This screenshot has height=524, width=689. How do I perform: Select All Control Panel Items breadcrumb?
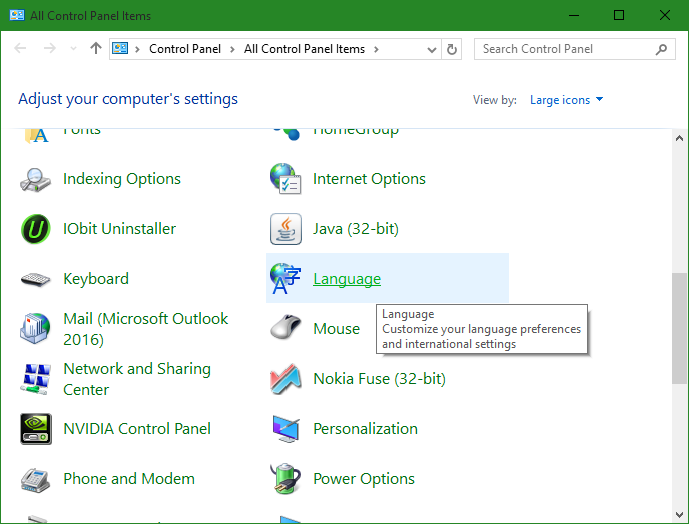point(305,49)
